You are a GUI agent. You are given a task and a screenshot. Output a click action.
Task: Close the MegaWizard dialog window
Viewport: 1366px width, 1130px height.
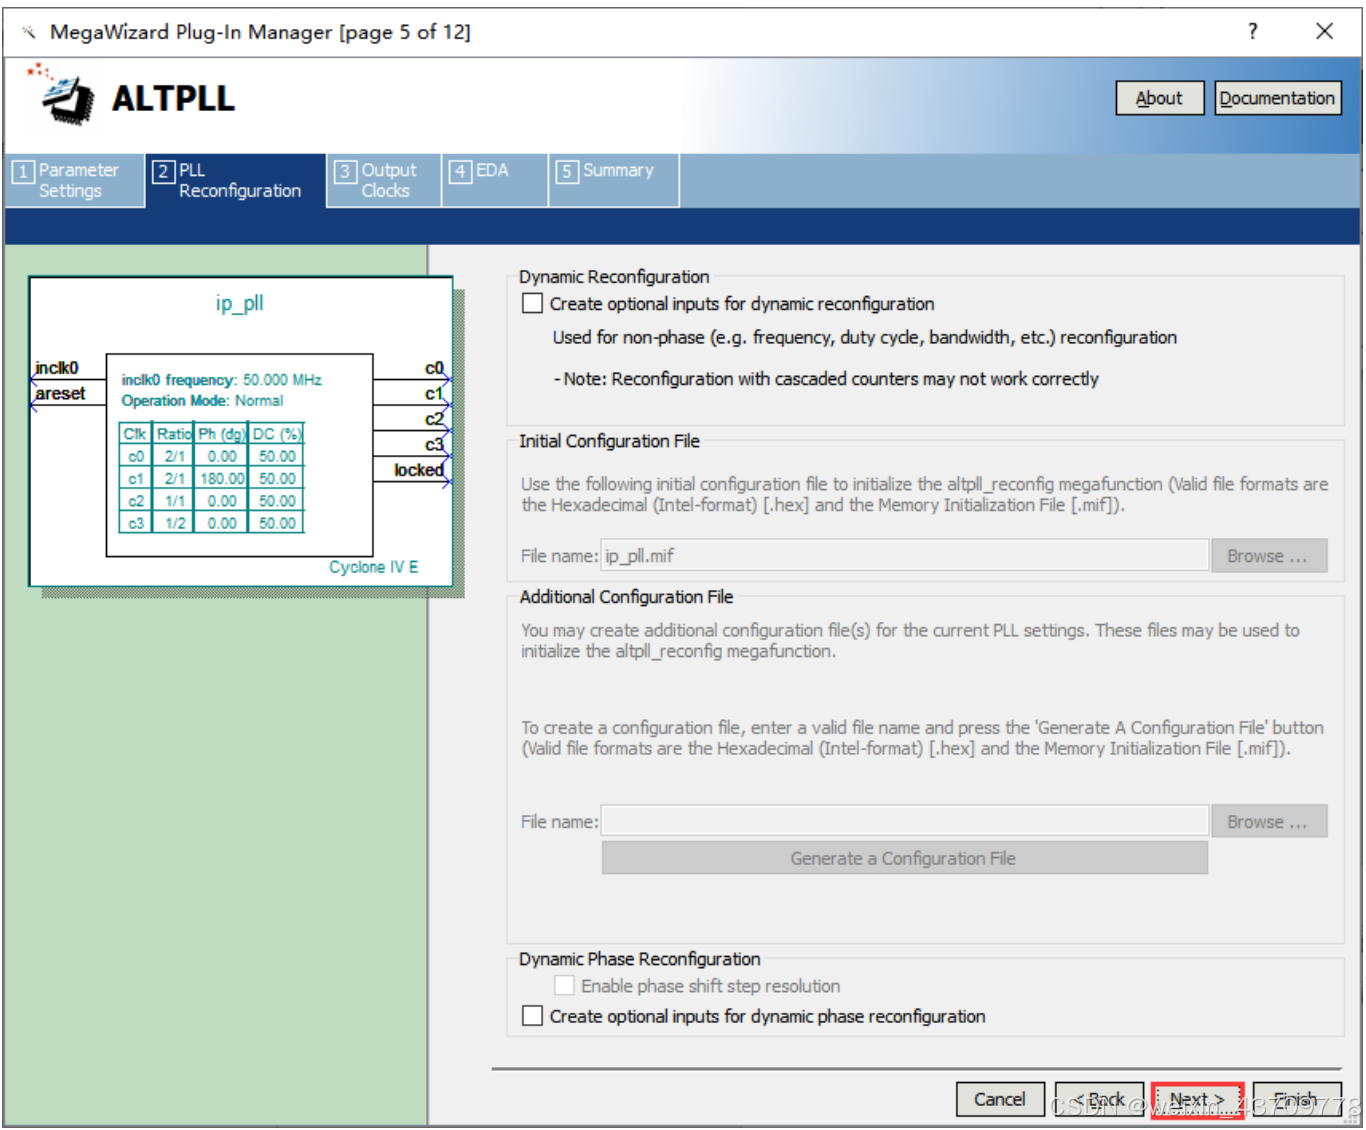tap(1324, 31)
